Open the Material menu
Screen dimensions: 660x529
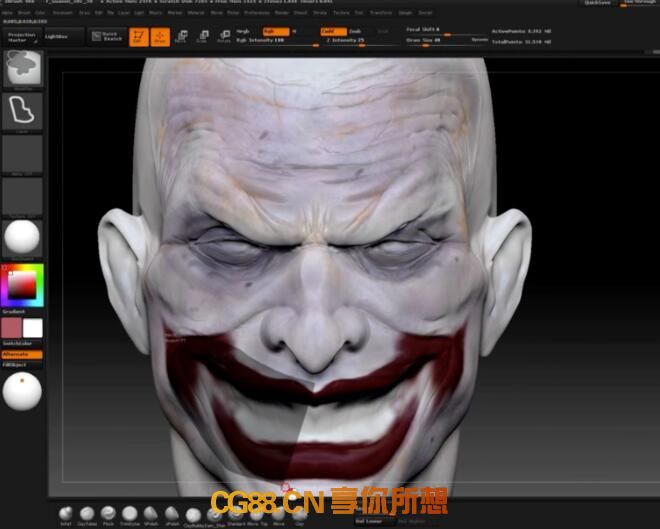196,13
